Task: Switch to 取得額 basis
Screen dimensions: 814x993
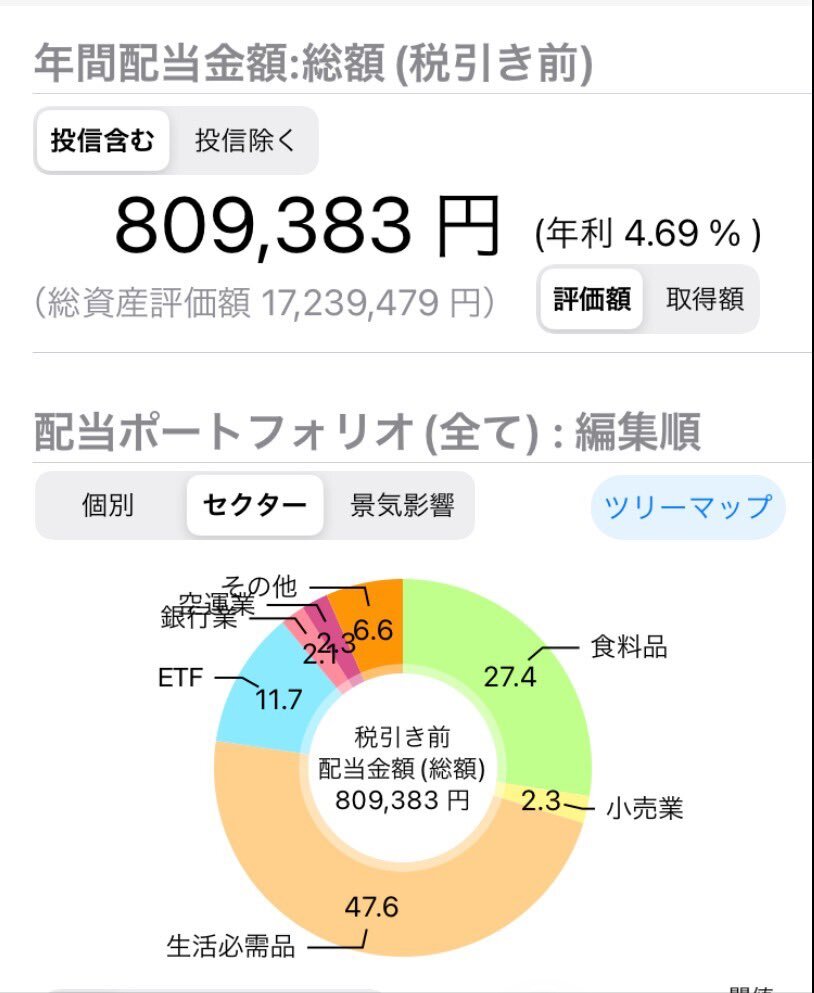Action: pos(704,299)
